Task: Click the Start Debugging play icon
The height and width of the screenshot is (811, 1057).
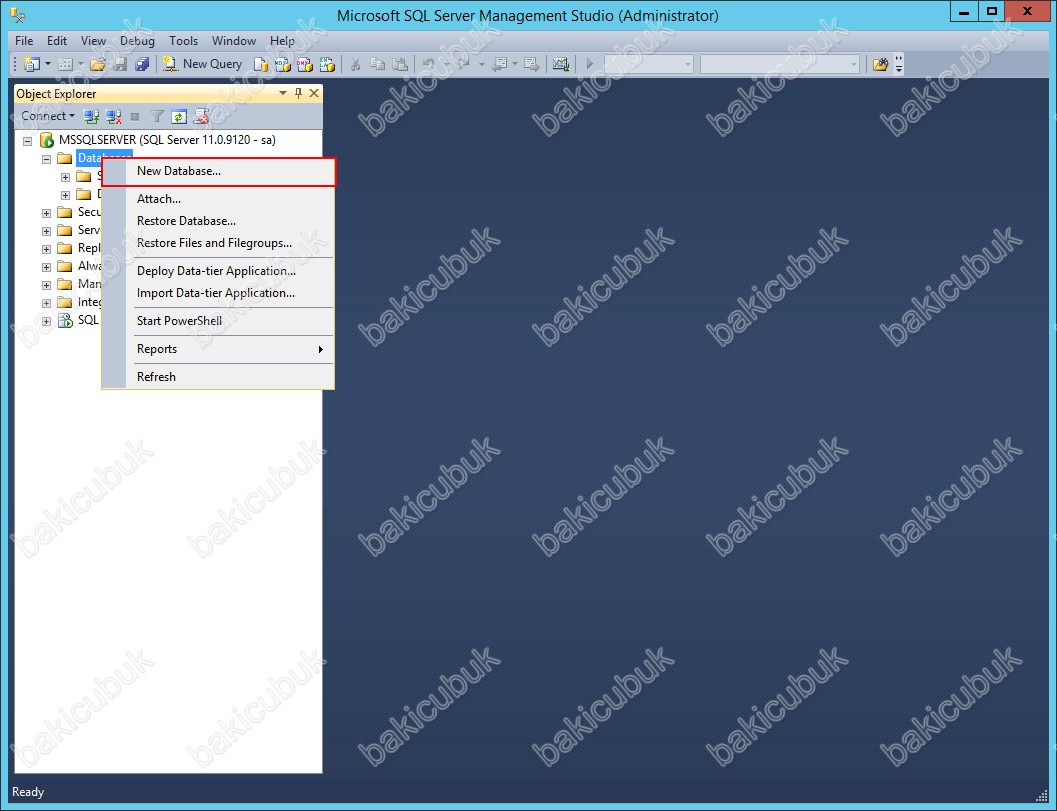Action: point(590,64)
